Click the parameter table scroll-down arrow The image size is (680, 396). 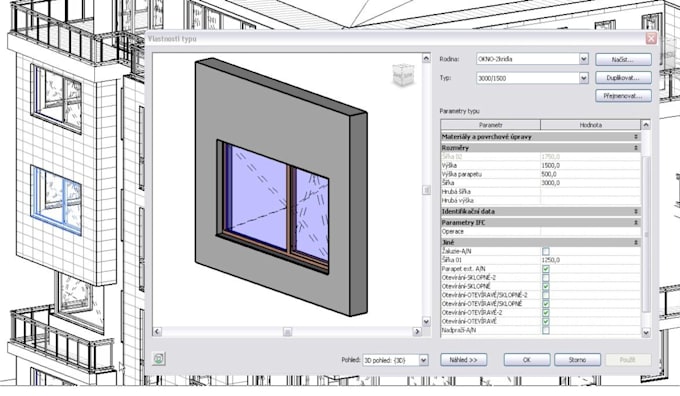646,333
